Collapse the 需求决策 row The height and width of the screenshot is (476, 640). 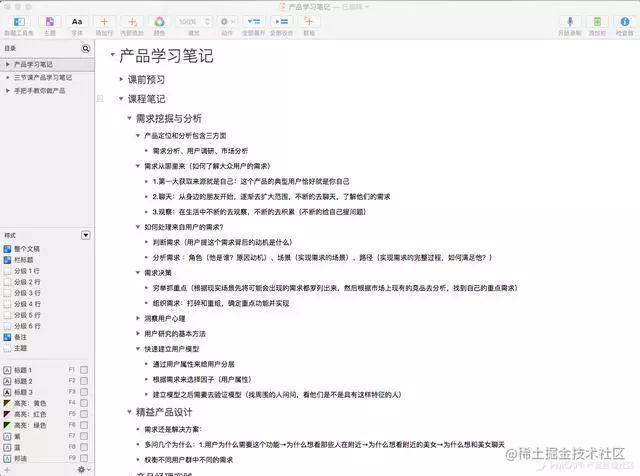coord(138,273)
